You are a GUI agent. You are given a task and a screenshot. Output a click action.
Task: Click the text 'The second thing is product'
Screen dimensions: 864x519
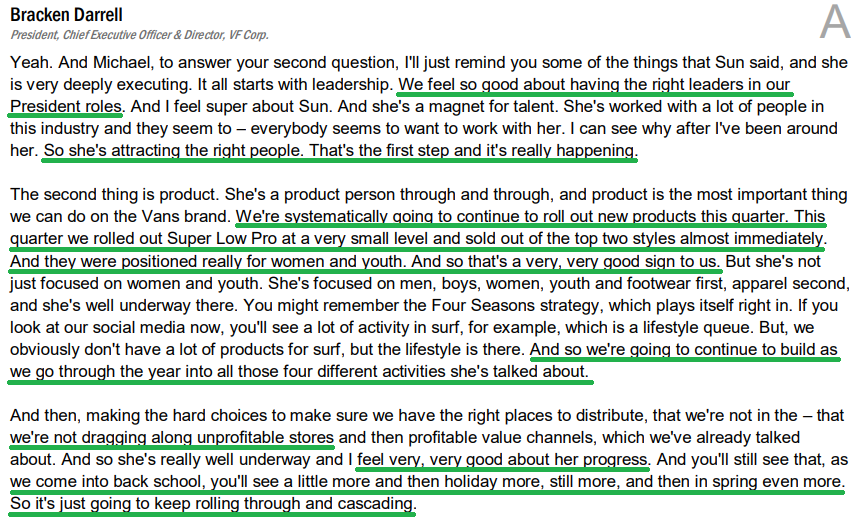[x=115, y=194]
